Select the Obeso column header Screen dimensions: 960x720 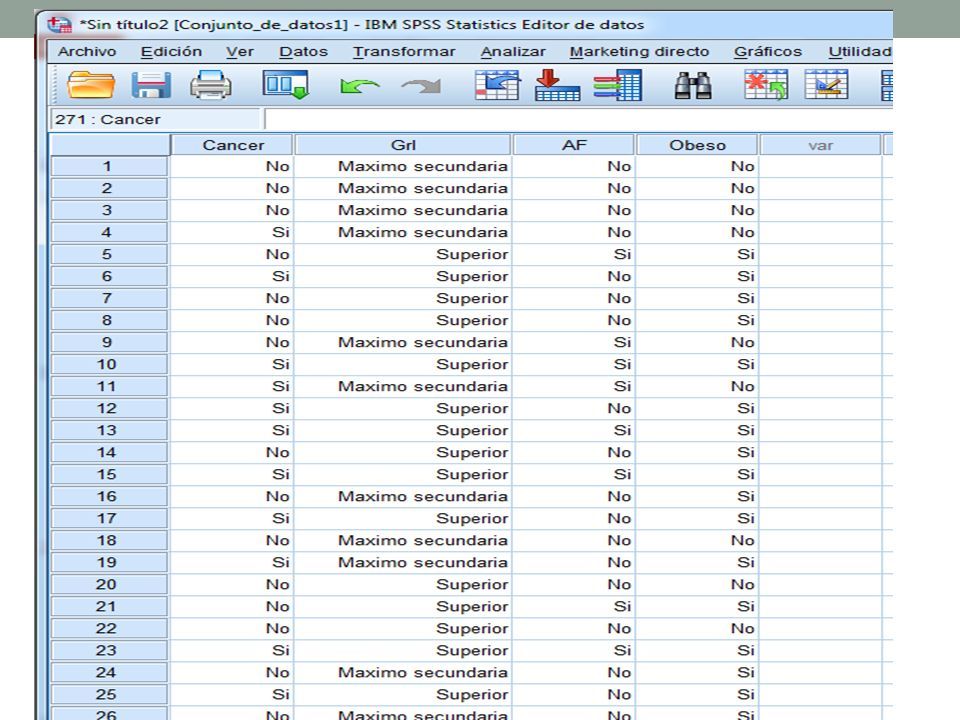[697, 145]
